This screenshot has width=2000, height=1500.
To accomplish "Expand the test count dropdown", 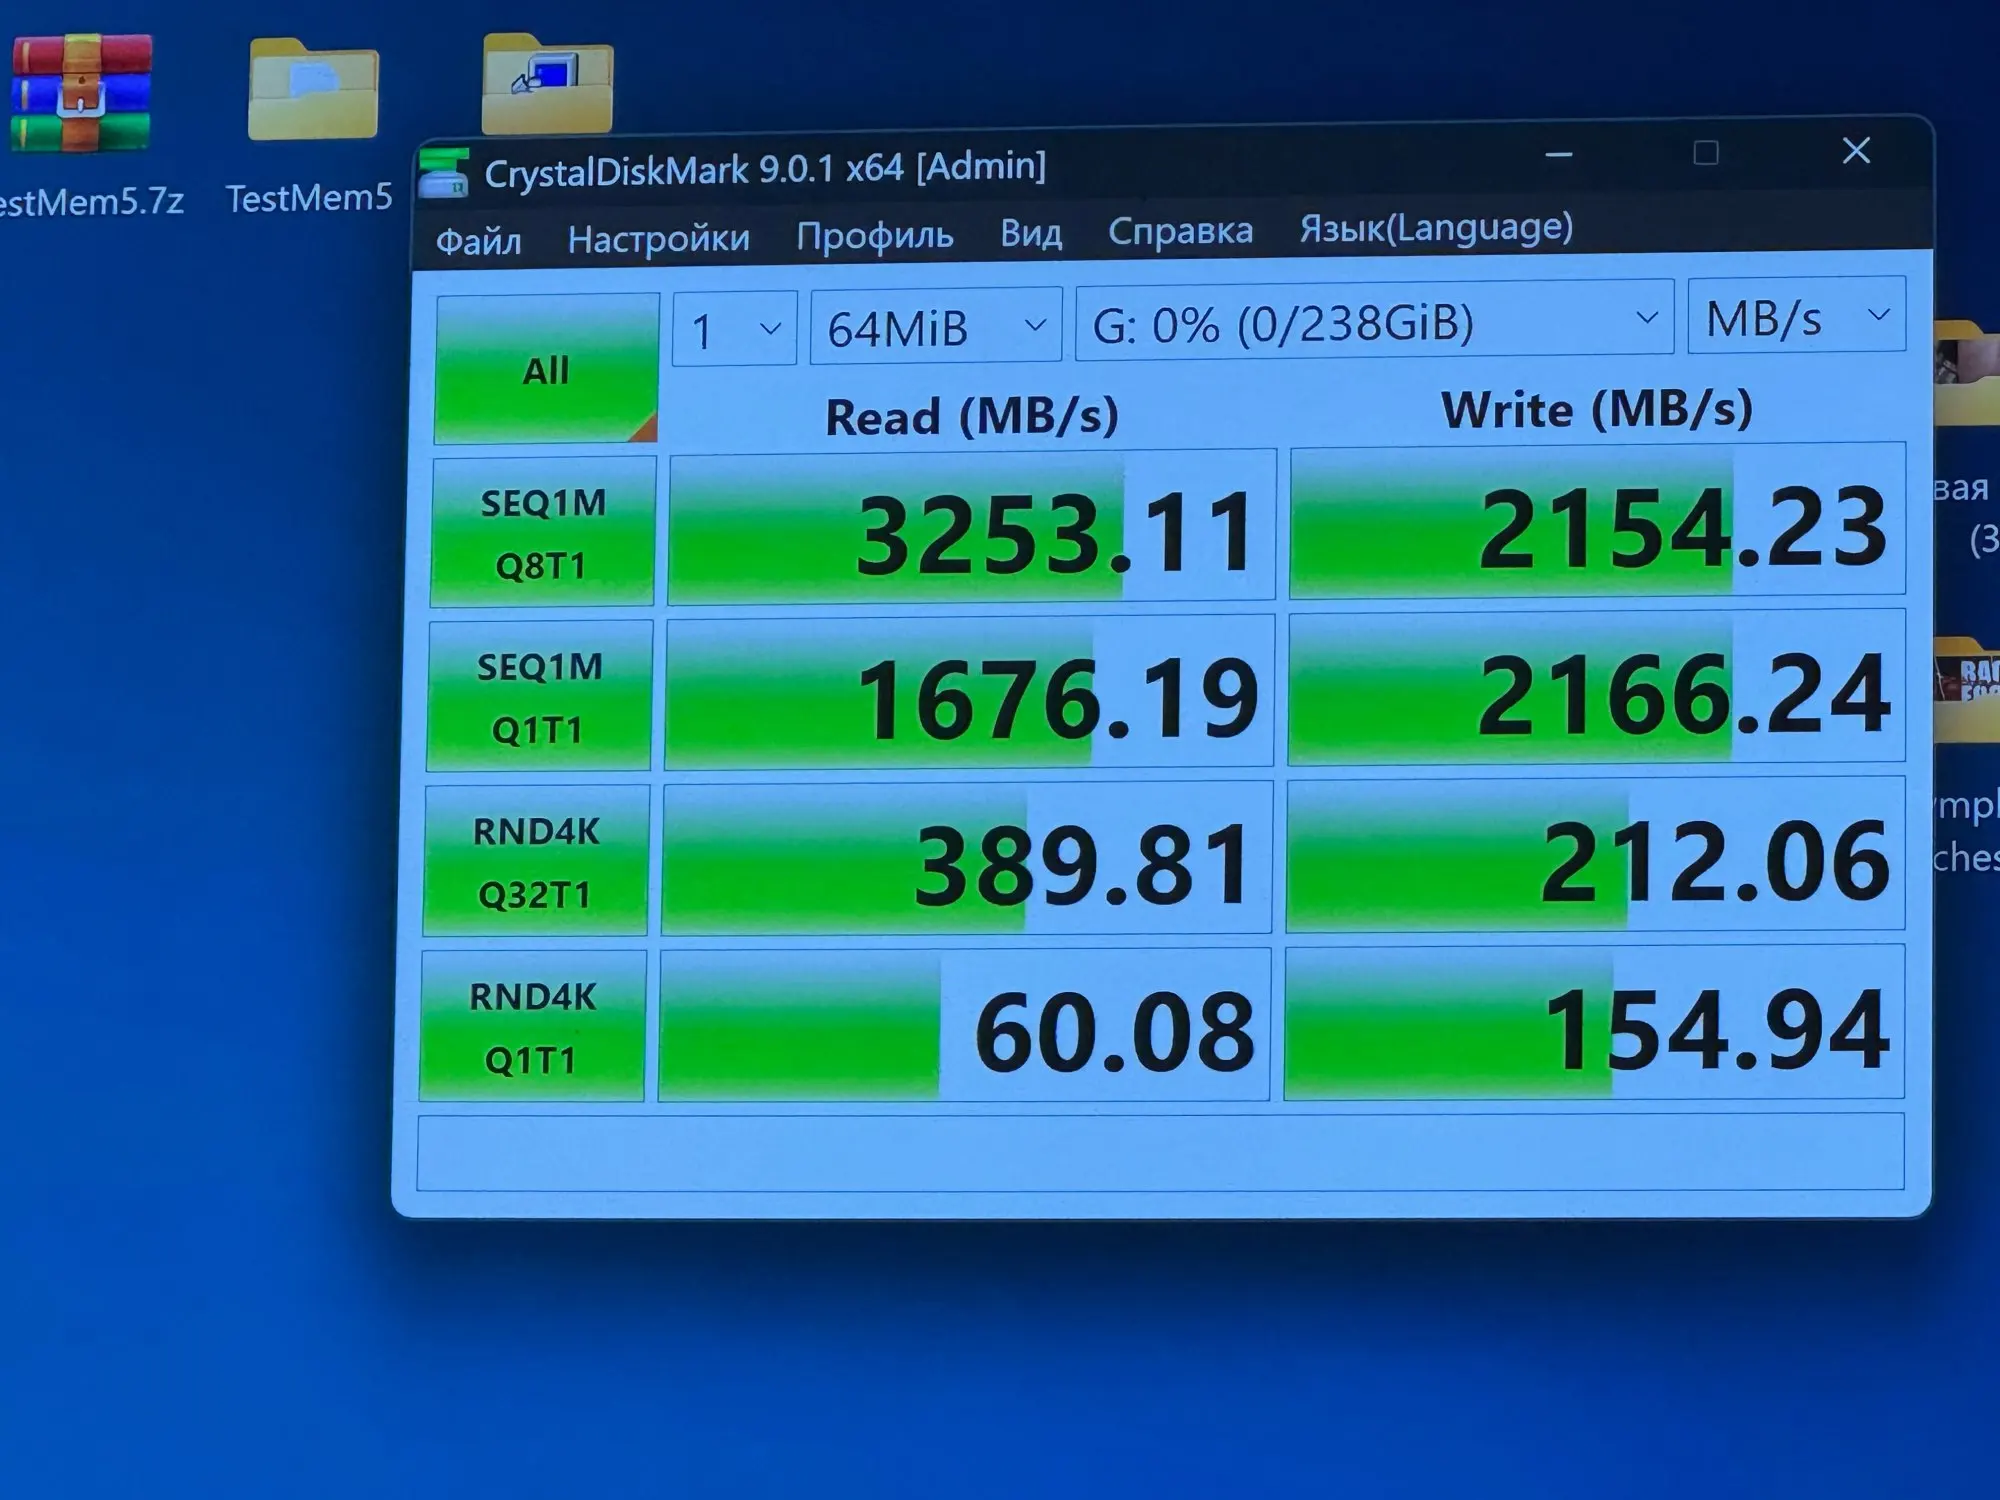I will coord(735,329).
